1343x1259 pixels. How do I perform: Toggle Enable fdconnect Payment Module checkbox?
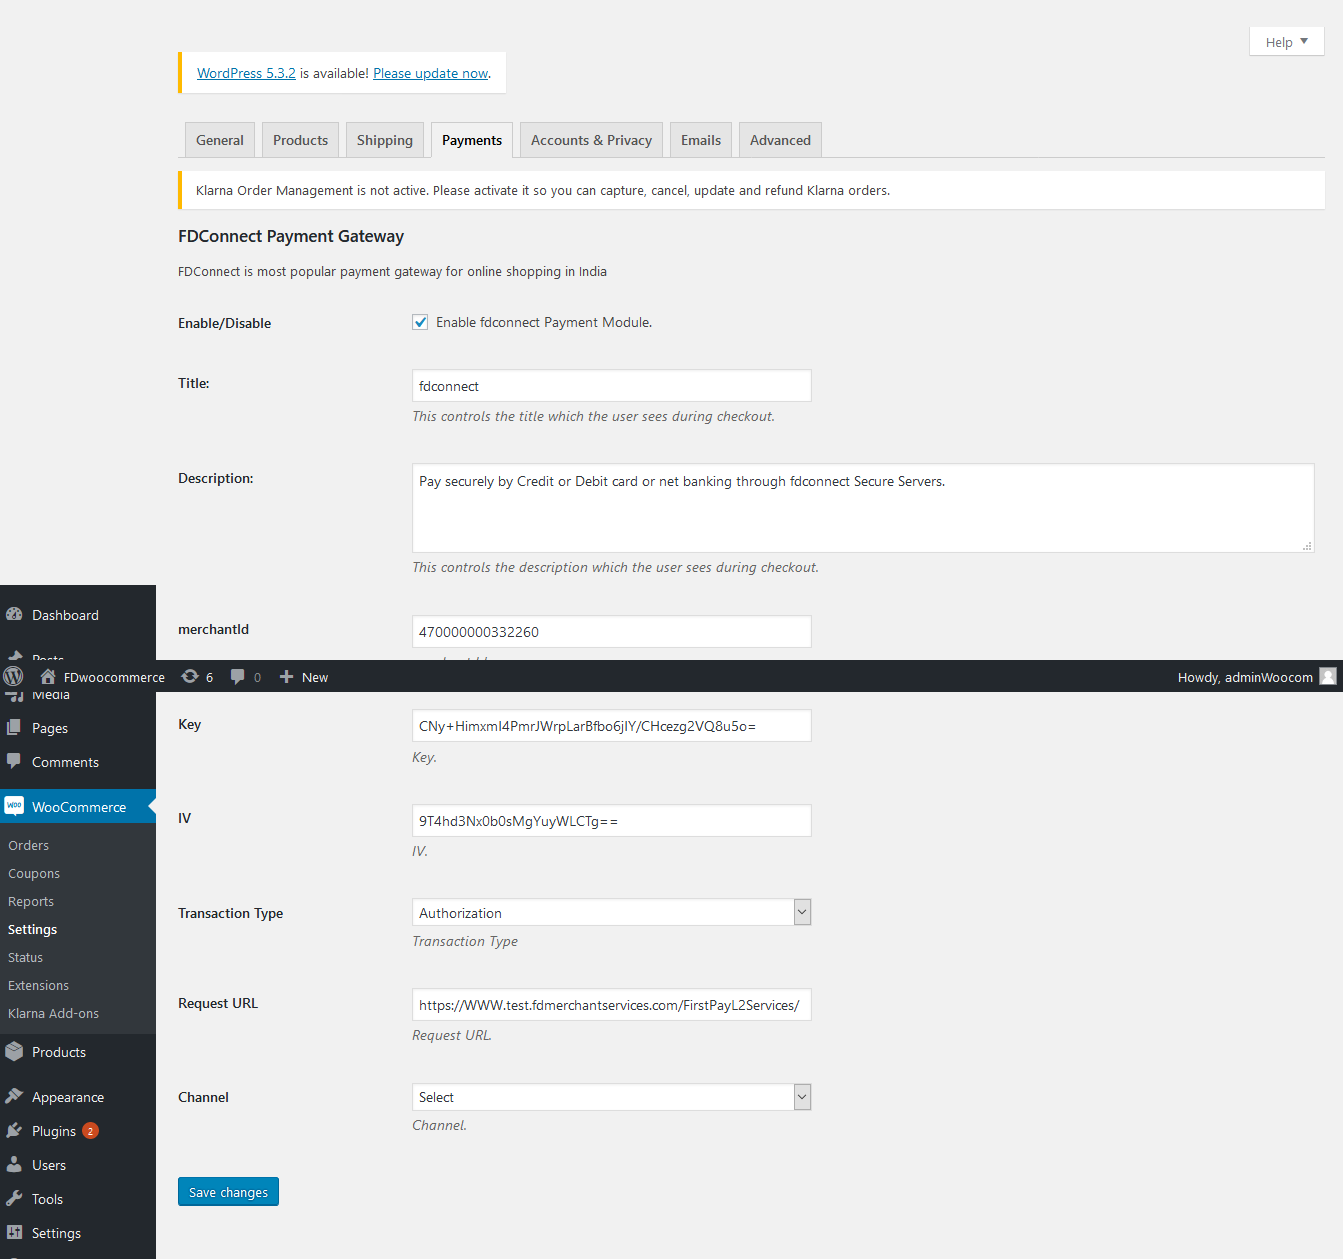click(420, 322)
